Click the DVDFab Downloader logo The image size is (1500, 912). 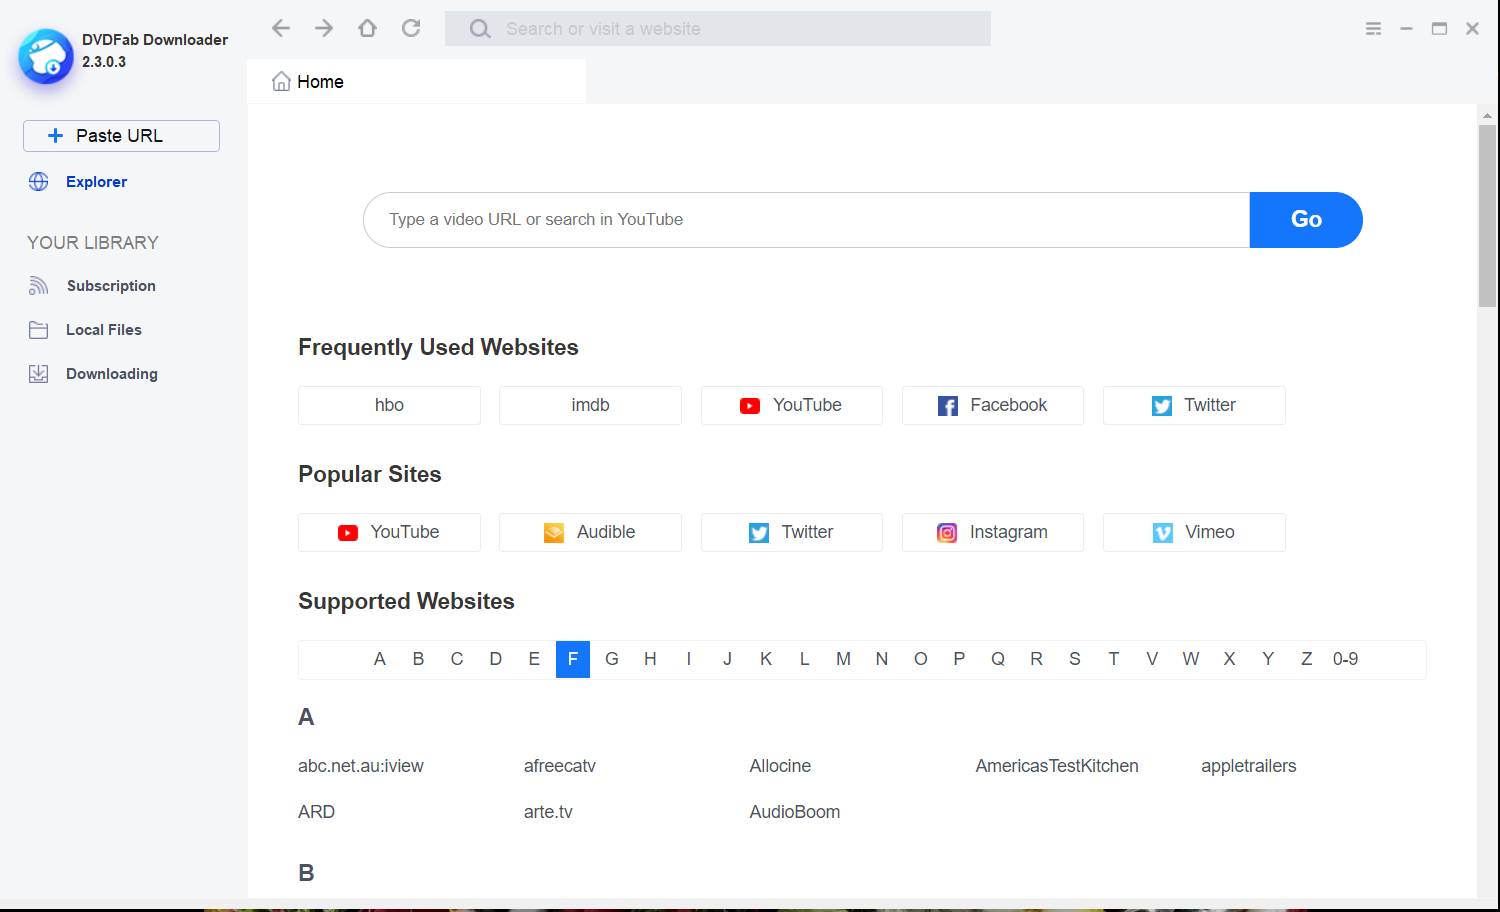tap(46, 56)
